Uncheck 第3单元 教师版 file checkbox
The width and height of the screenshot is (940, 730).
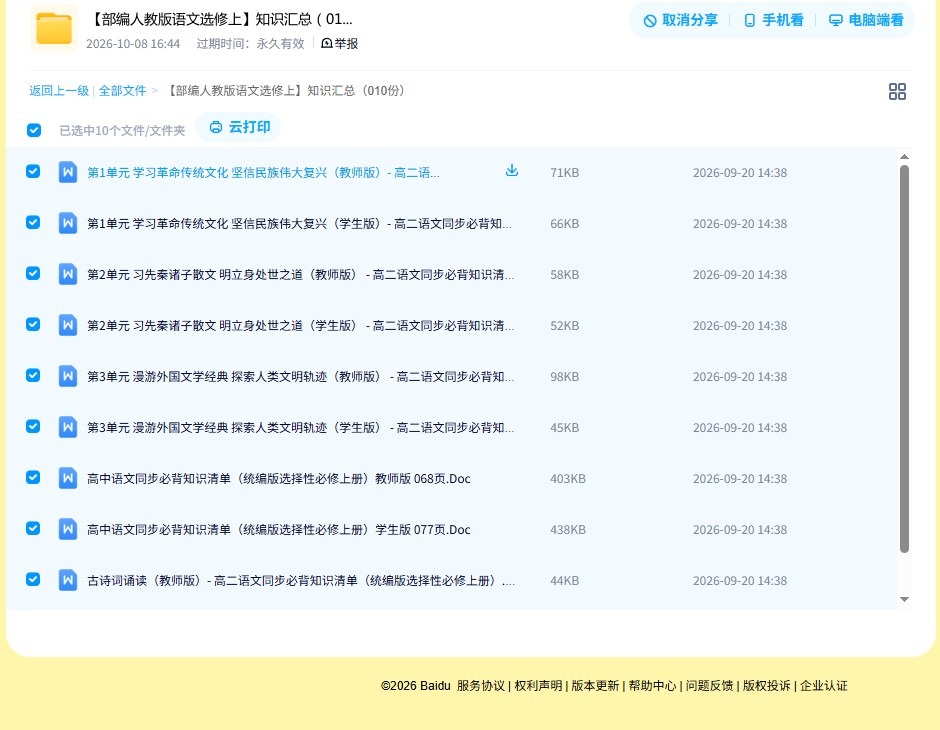[x=33, y=375]
